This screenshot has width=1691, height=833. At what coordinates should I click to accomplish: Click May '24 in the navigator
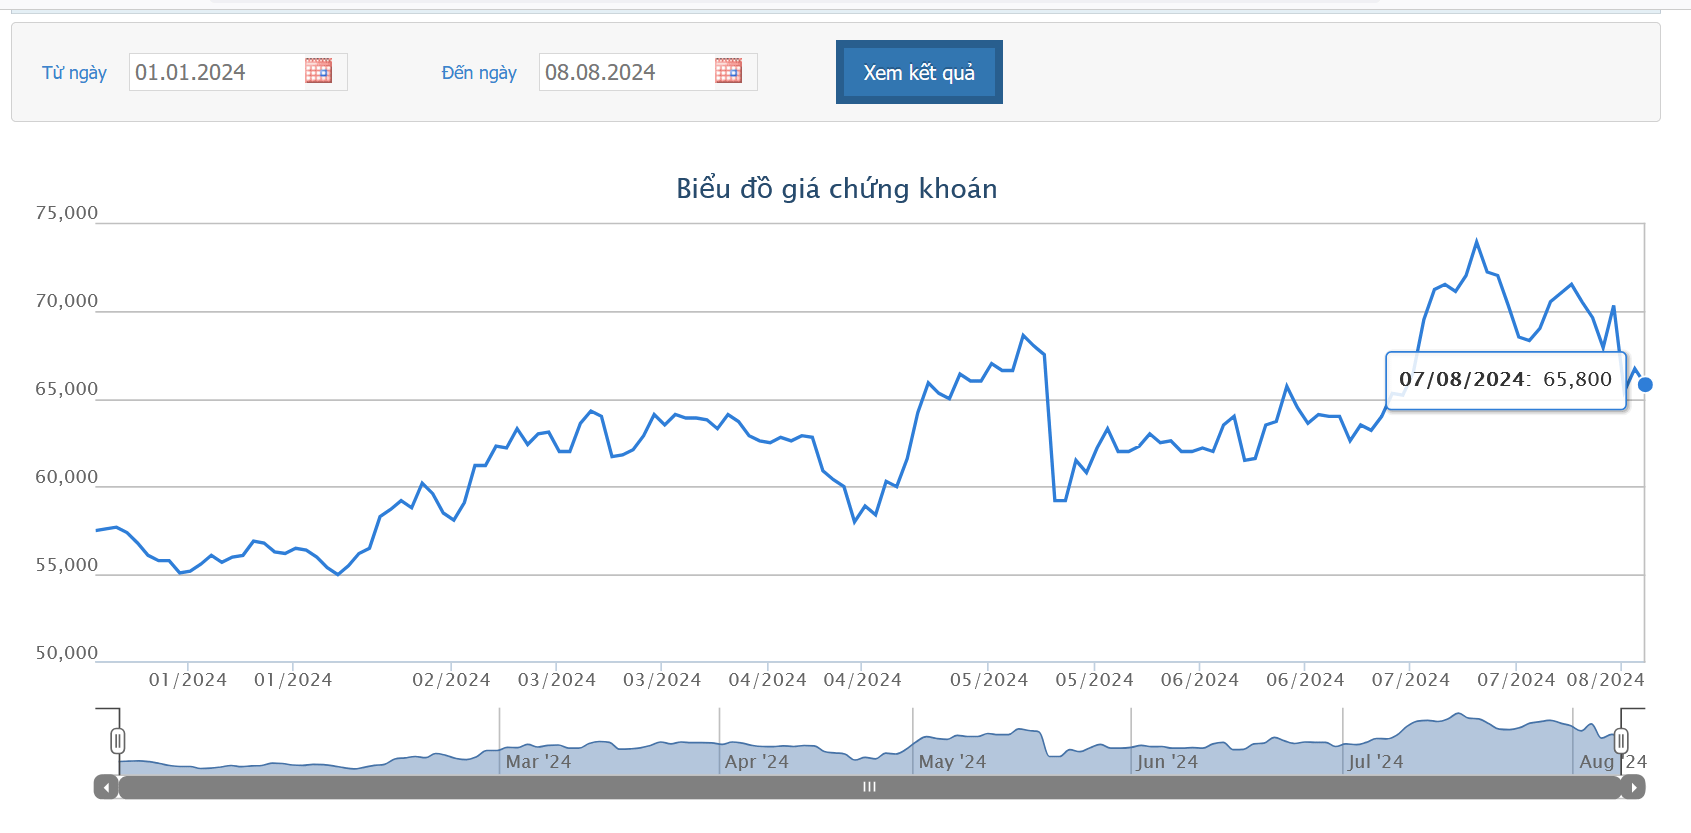pos(952,762)
